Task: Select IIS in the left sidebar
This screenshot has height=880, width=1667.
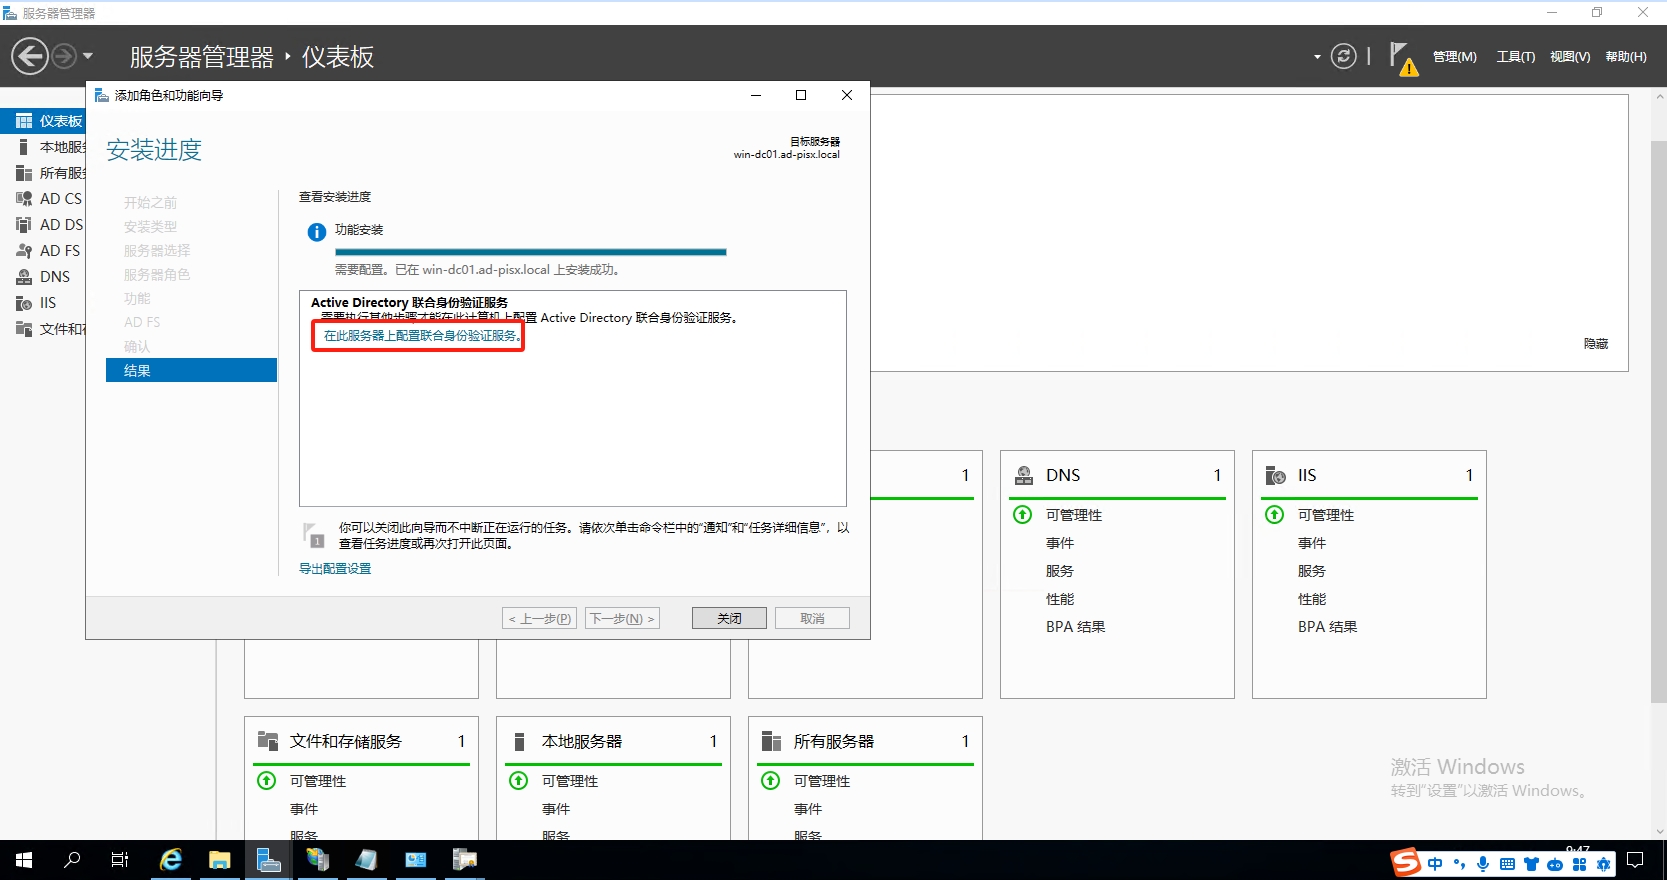Action: point(47,303)
